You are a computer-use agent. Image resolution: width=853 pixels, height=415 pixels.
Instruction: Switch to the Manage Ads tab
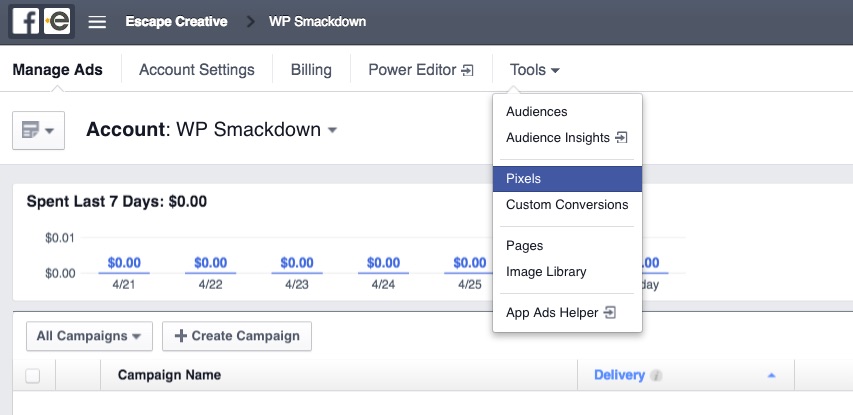pyautogui.click(x=58, y=70)
